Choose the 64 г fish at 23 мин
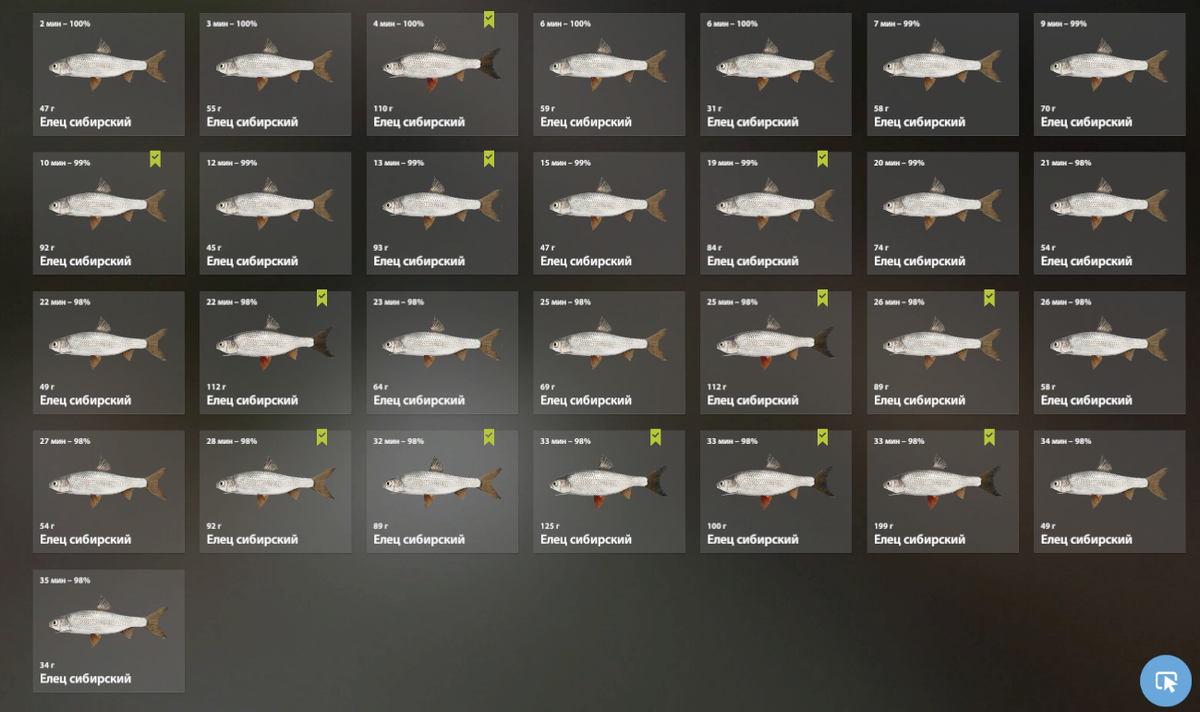The height and width of the screenshot is (712, 1200). pyautogui.click(x=442, y=352)
